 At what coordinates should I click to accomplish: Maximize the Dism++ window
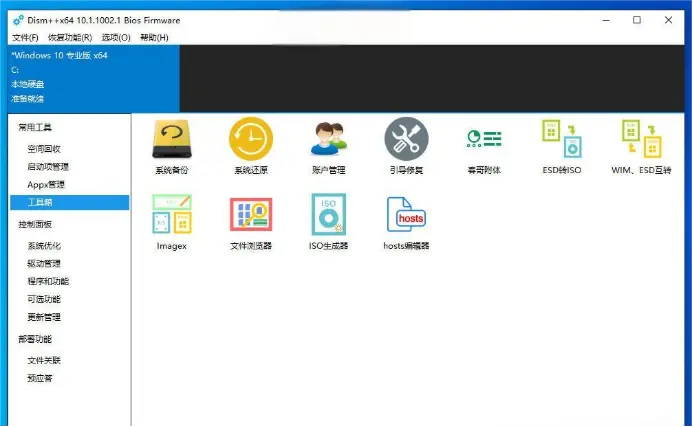click(x=637, y=20)
